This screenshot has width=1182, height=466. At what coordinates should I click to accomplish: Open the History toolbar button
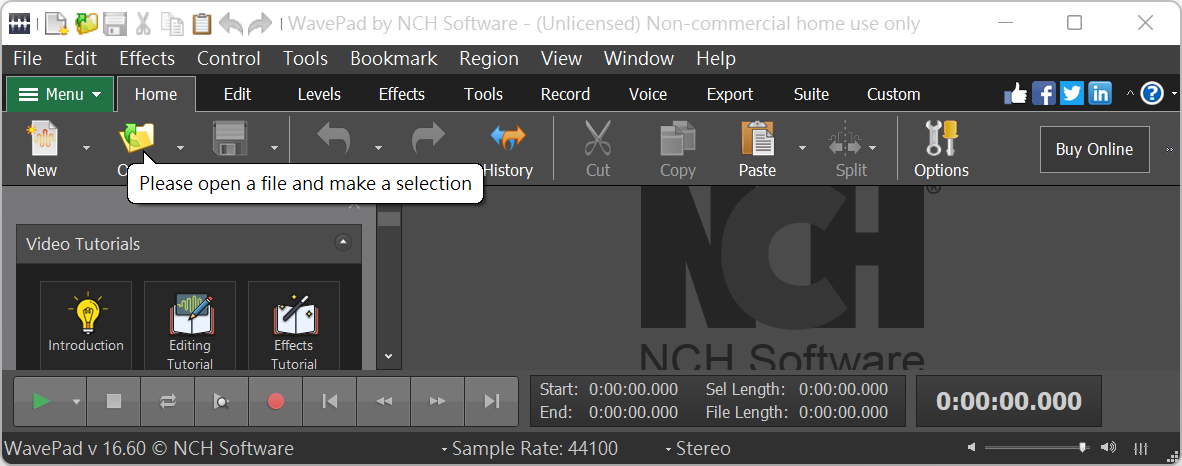[x=507, y=149]
